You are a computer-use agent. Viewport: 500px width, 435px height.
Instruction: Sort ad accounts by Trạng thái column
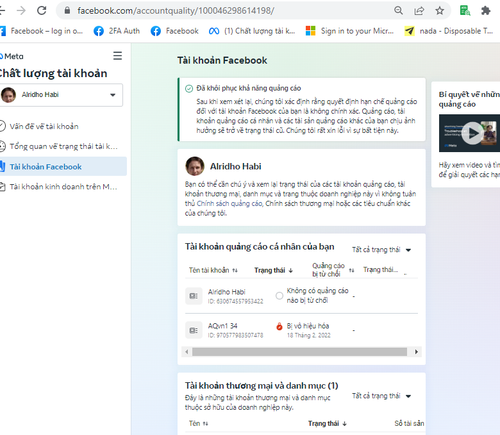click(x=274, y=270)
